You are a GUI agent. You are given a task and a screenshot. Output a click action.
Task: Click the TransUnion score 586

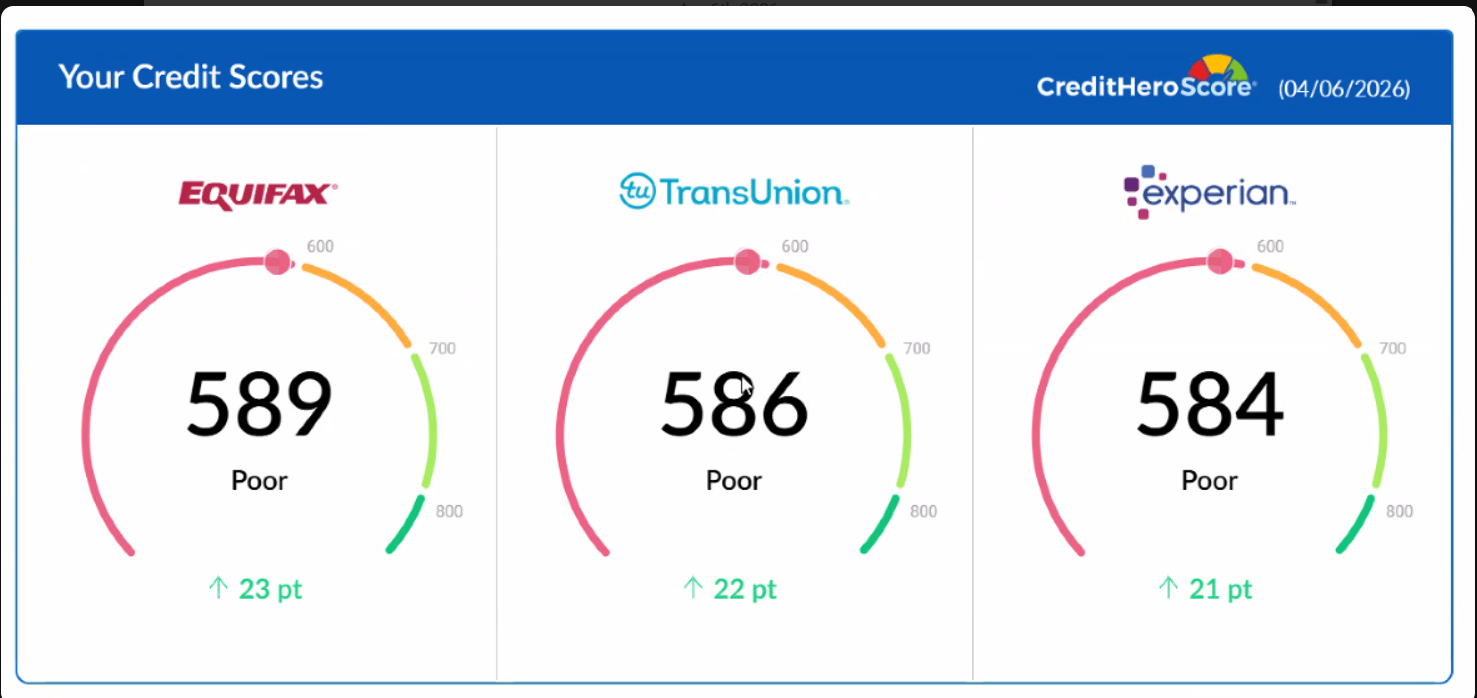(734, 405)
